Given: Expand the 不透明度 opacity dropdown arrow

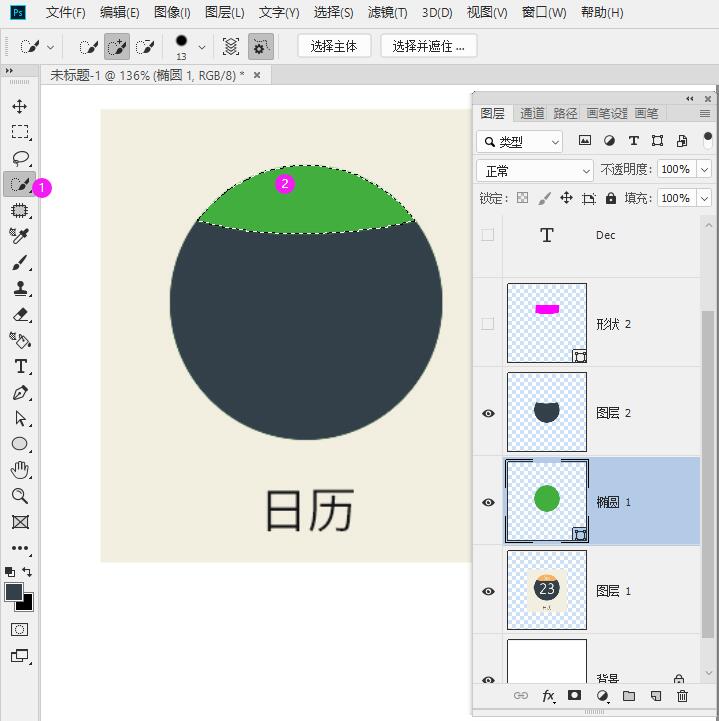Looking at the screenshot, I should click(x=704, y=171).
